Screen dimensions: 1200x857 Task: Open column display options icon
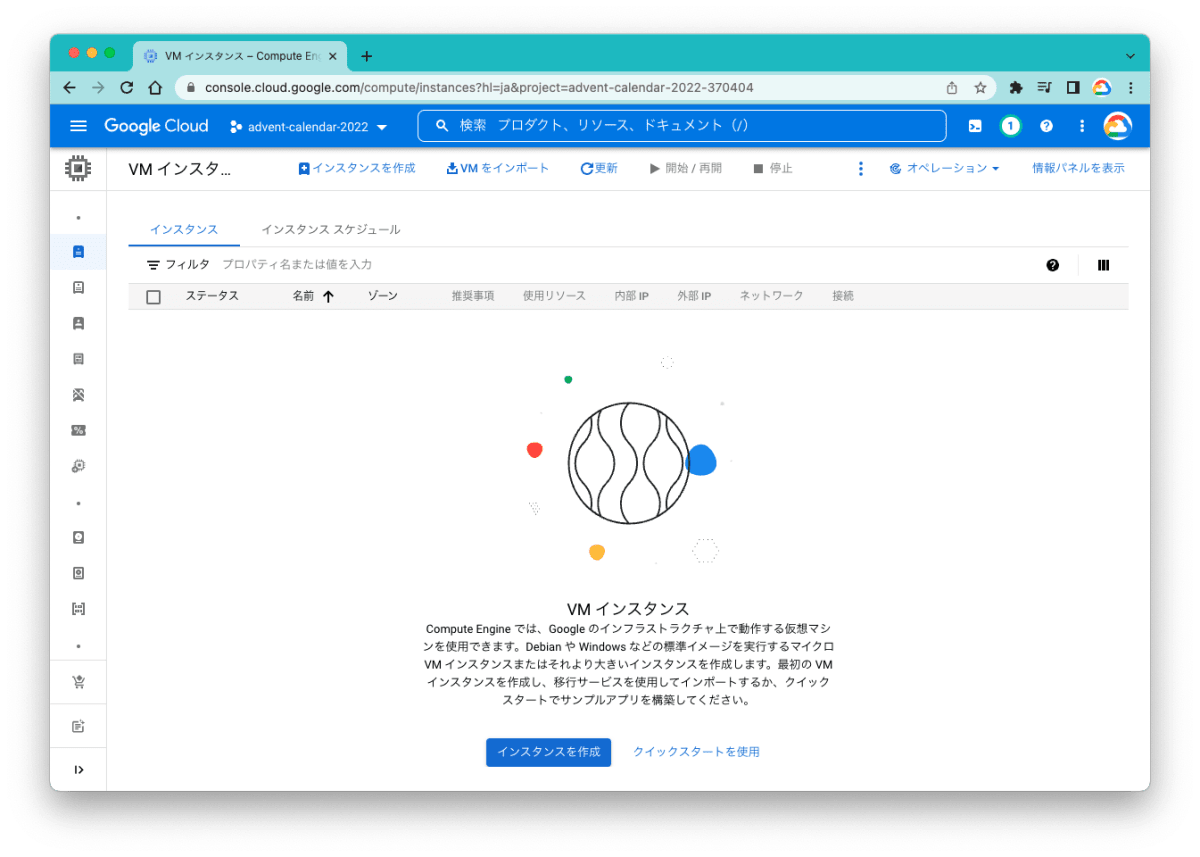tap(1104, 265)
